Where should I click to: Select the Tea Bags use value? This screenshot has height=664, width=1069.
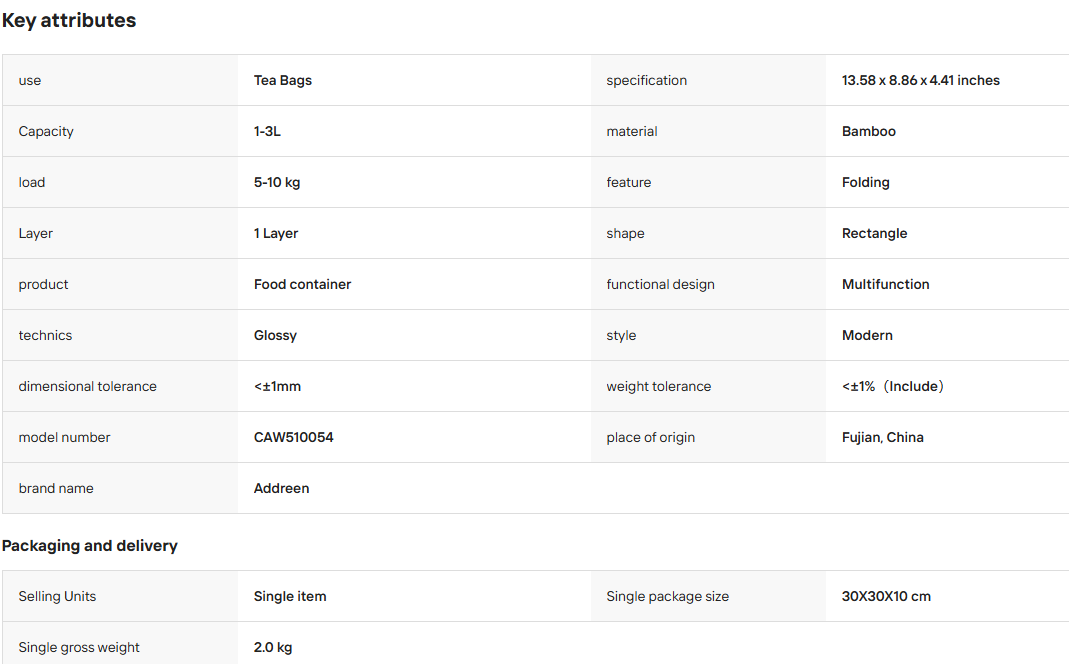click(x=283, y=80)
